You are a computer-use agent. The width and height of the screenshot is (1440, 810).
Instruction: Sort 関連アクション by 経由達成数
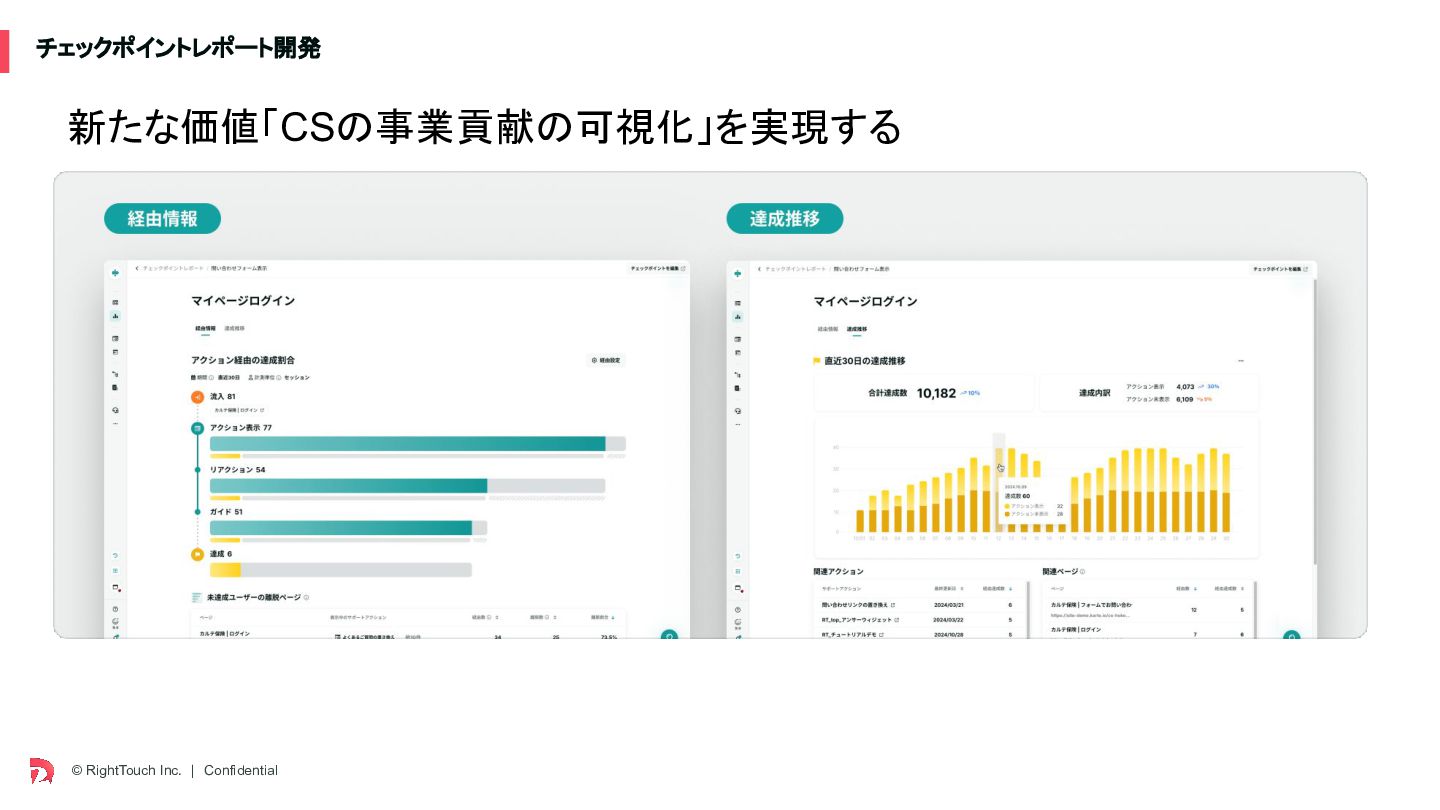tap(998, 589)
